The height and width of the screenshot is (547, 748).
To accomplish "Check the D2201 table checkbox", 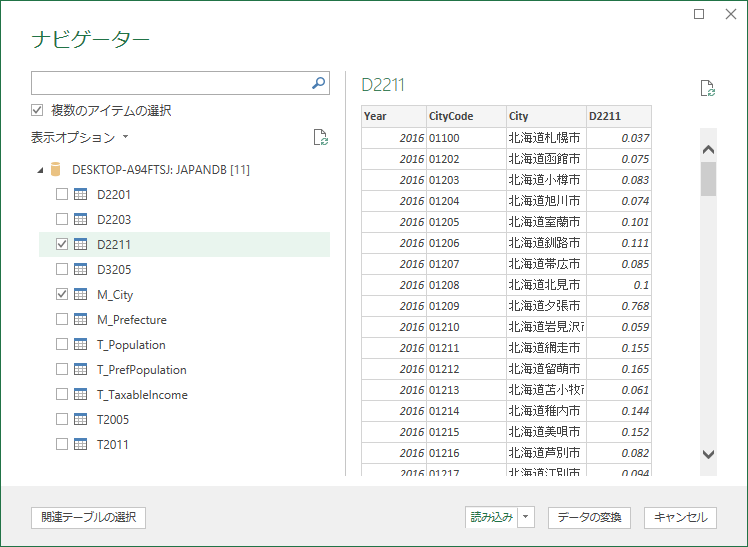I will pyautogui.click(x=62, y=195).
